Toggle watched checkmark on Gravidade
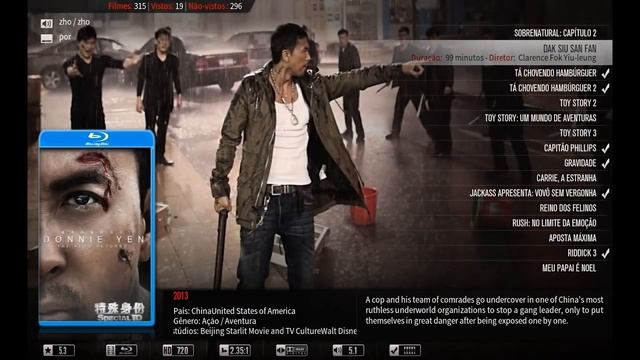The height and width of the screenshot is (360, 640). coord(606,163)
